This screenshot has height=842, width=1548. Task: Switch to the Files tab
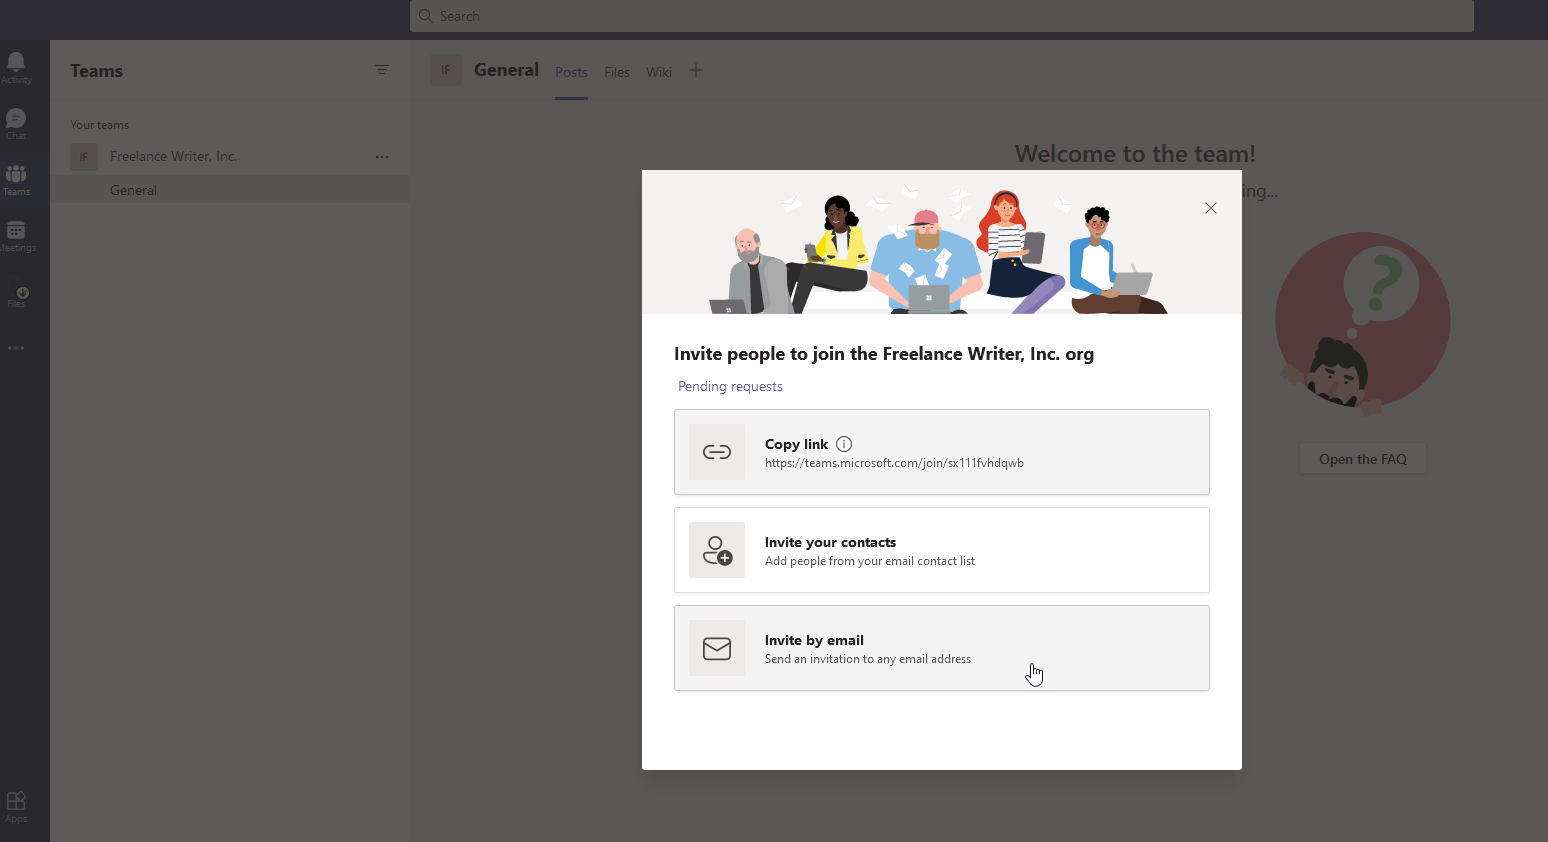point(617,72)
